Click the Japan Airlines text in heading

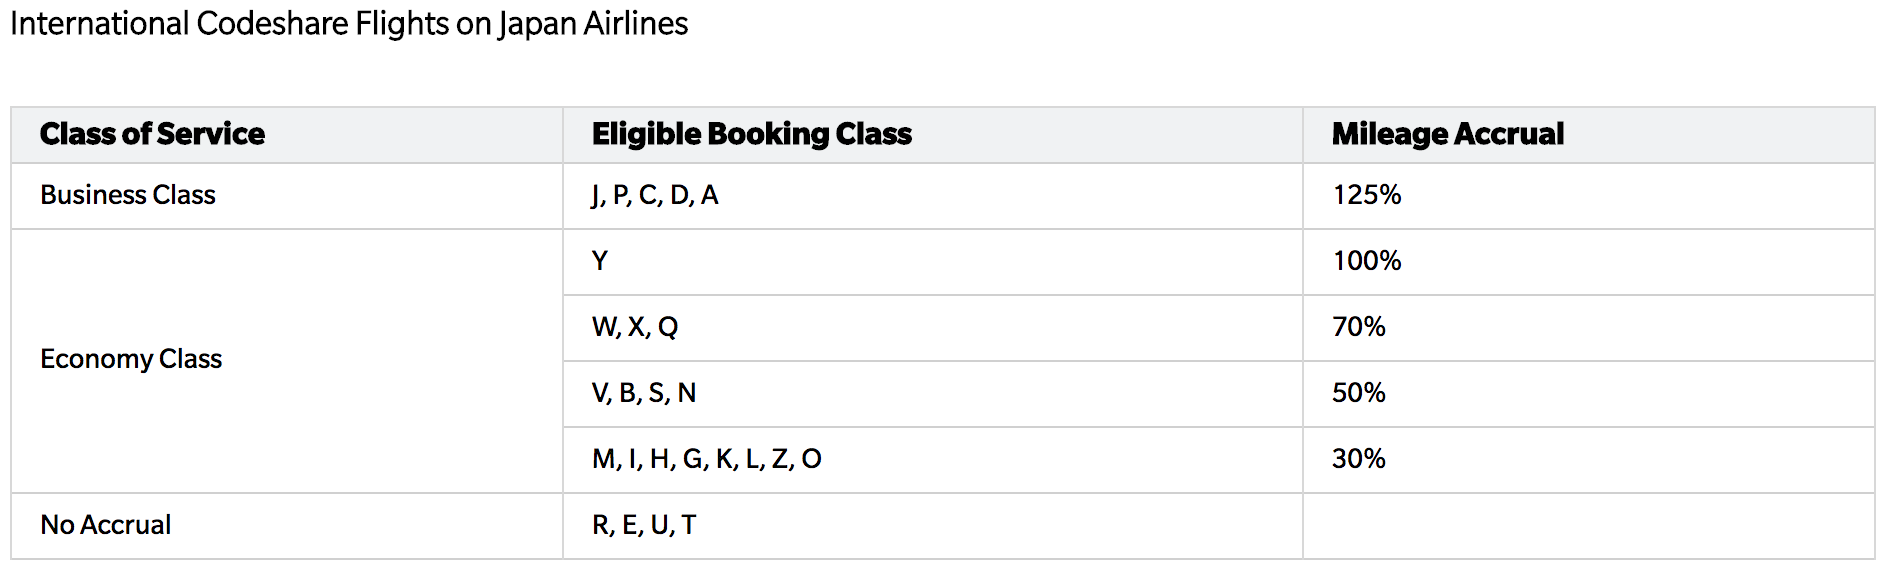tap(593, 24)
